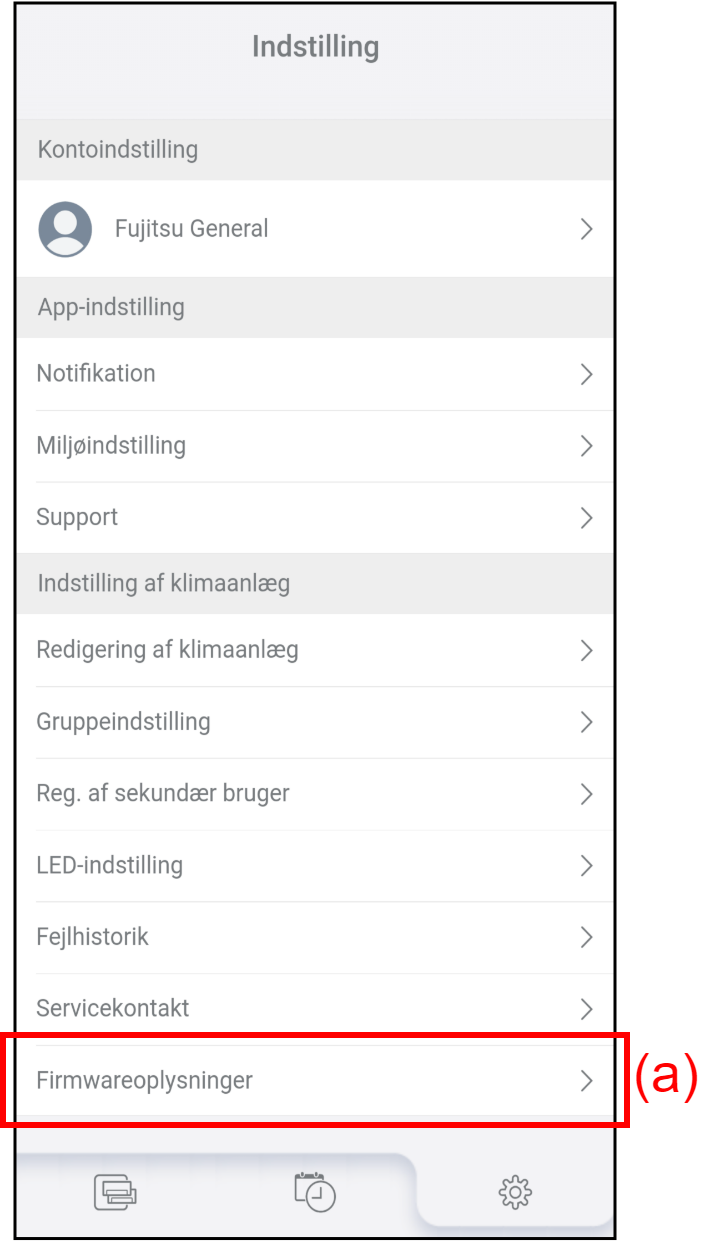Open the Fejlhistorik entry
This screenshot has width=701, height=1243.
point(315,937)
